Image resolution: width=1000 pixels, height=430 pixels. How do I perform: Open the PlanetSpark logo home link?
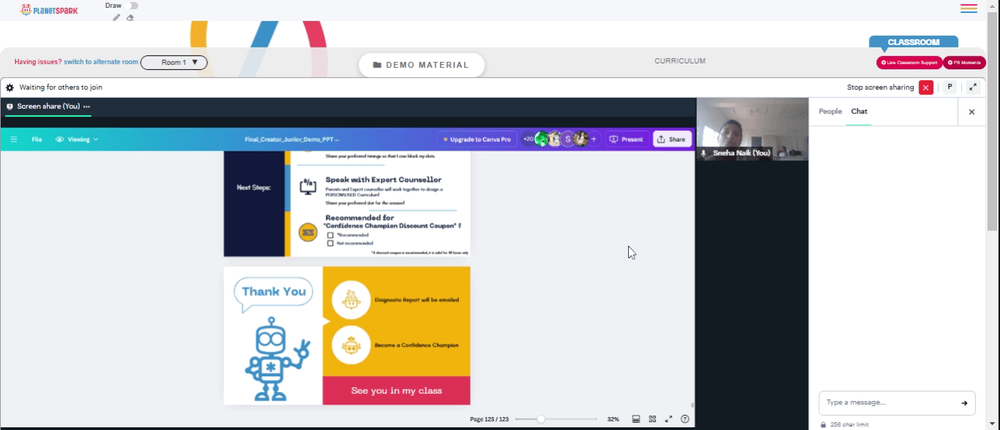point(49,10)
